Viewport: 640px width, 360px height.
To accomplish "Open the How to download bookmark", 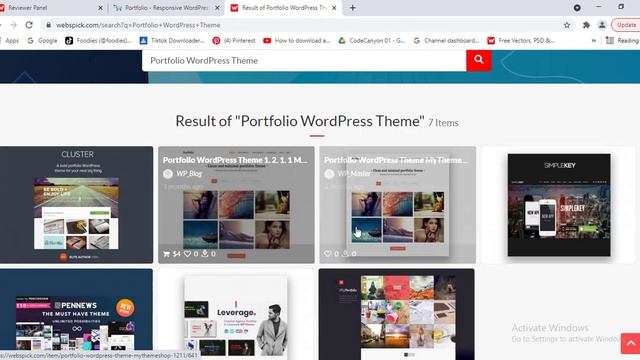I will click(x=297, y=40).
